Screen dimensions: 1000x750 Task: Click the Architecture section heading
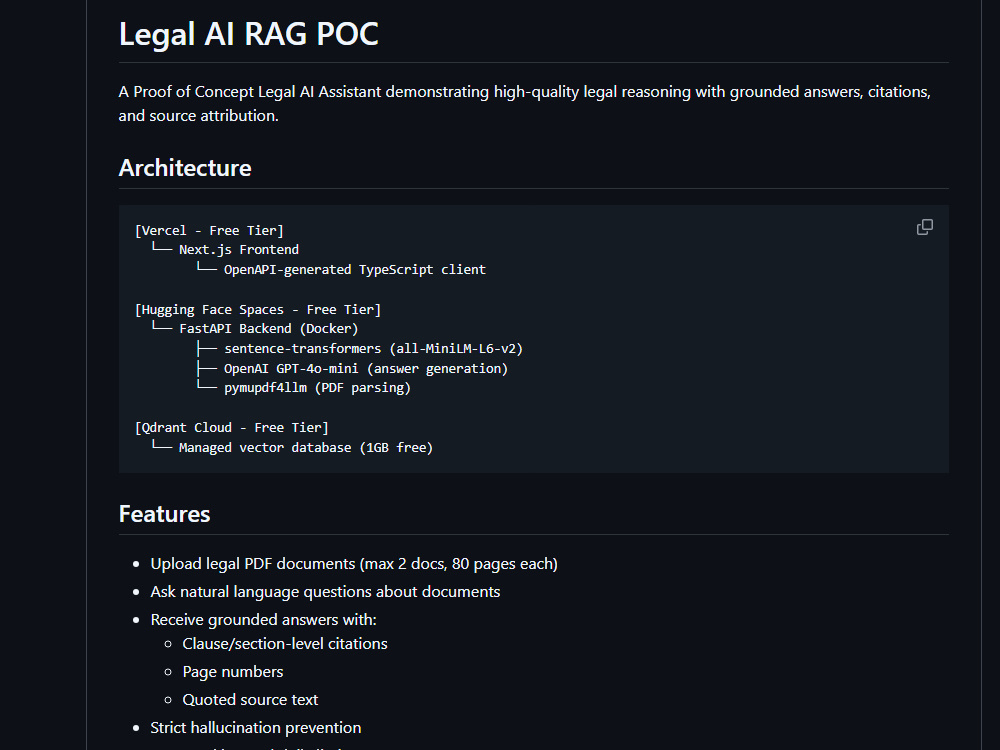(x=185, y=168)
